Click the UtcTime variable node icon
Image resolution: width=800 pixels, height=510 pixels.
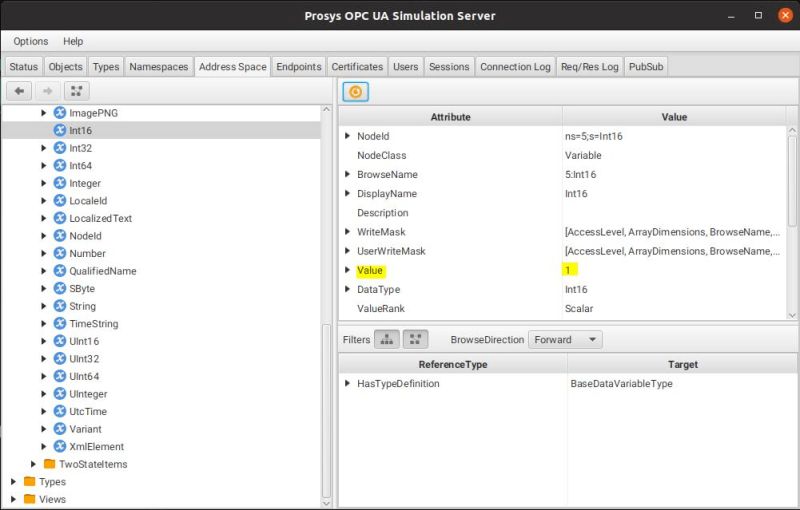(60, 411)
